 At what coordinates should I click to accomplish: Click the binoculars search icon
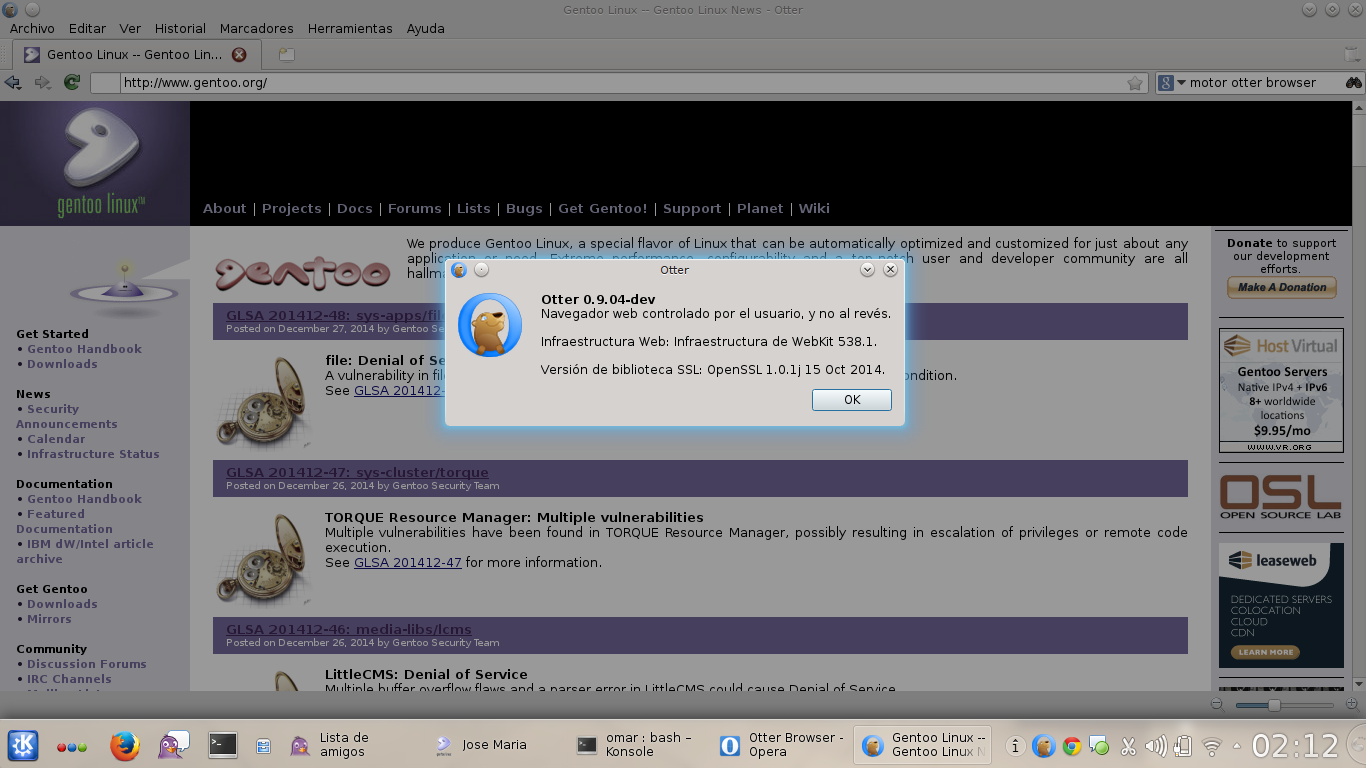1353,83
